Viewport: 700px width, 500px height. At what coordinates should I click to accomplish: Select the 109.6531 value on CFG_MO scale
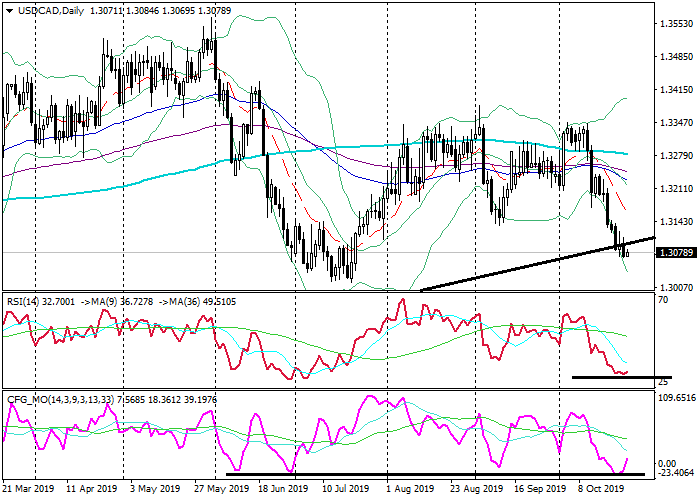[676, 398]
